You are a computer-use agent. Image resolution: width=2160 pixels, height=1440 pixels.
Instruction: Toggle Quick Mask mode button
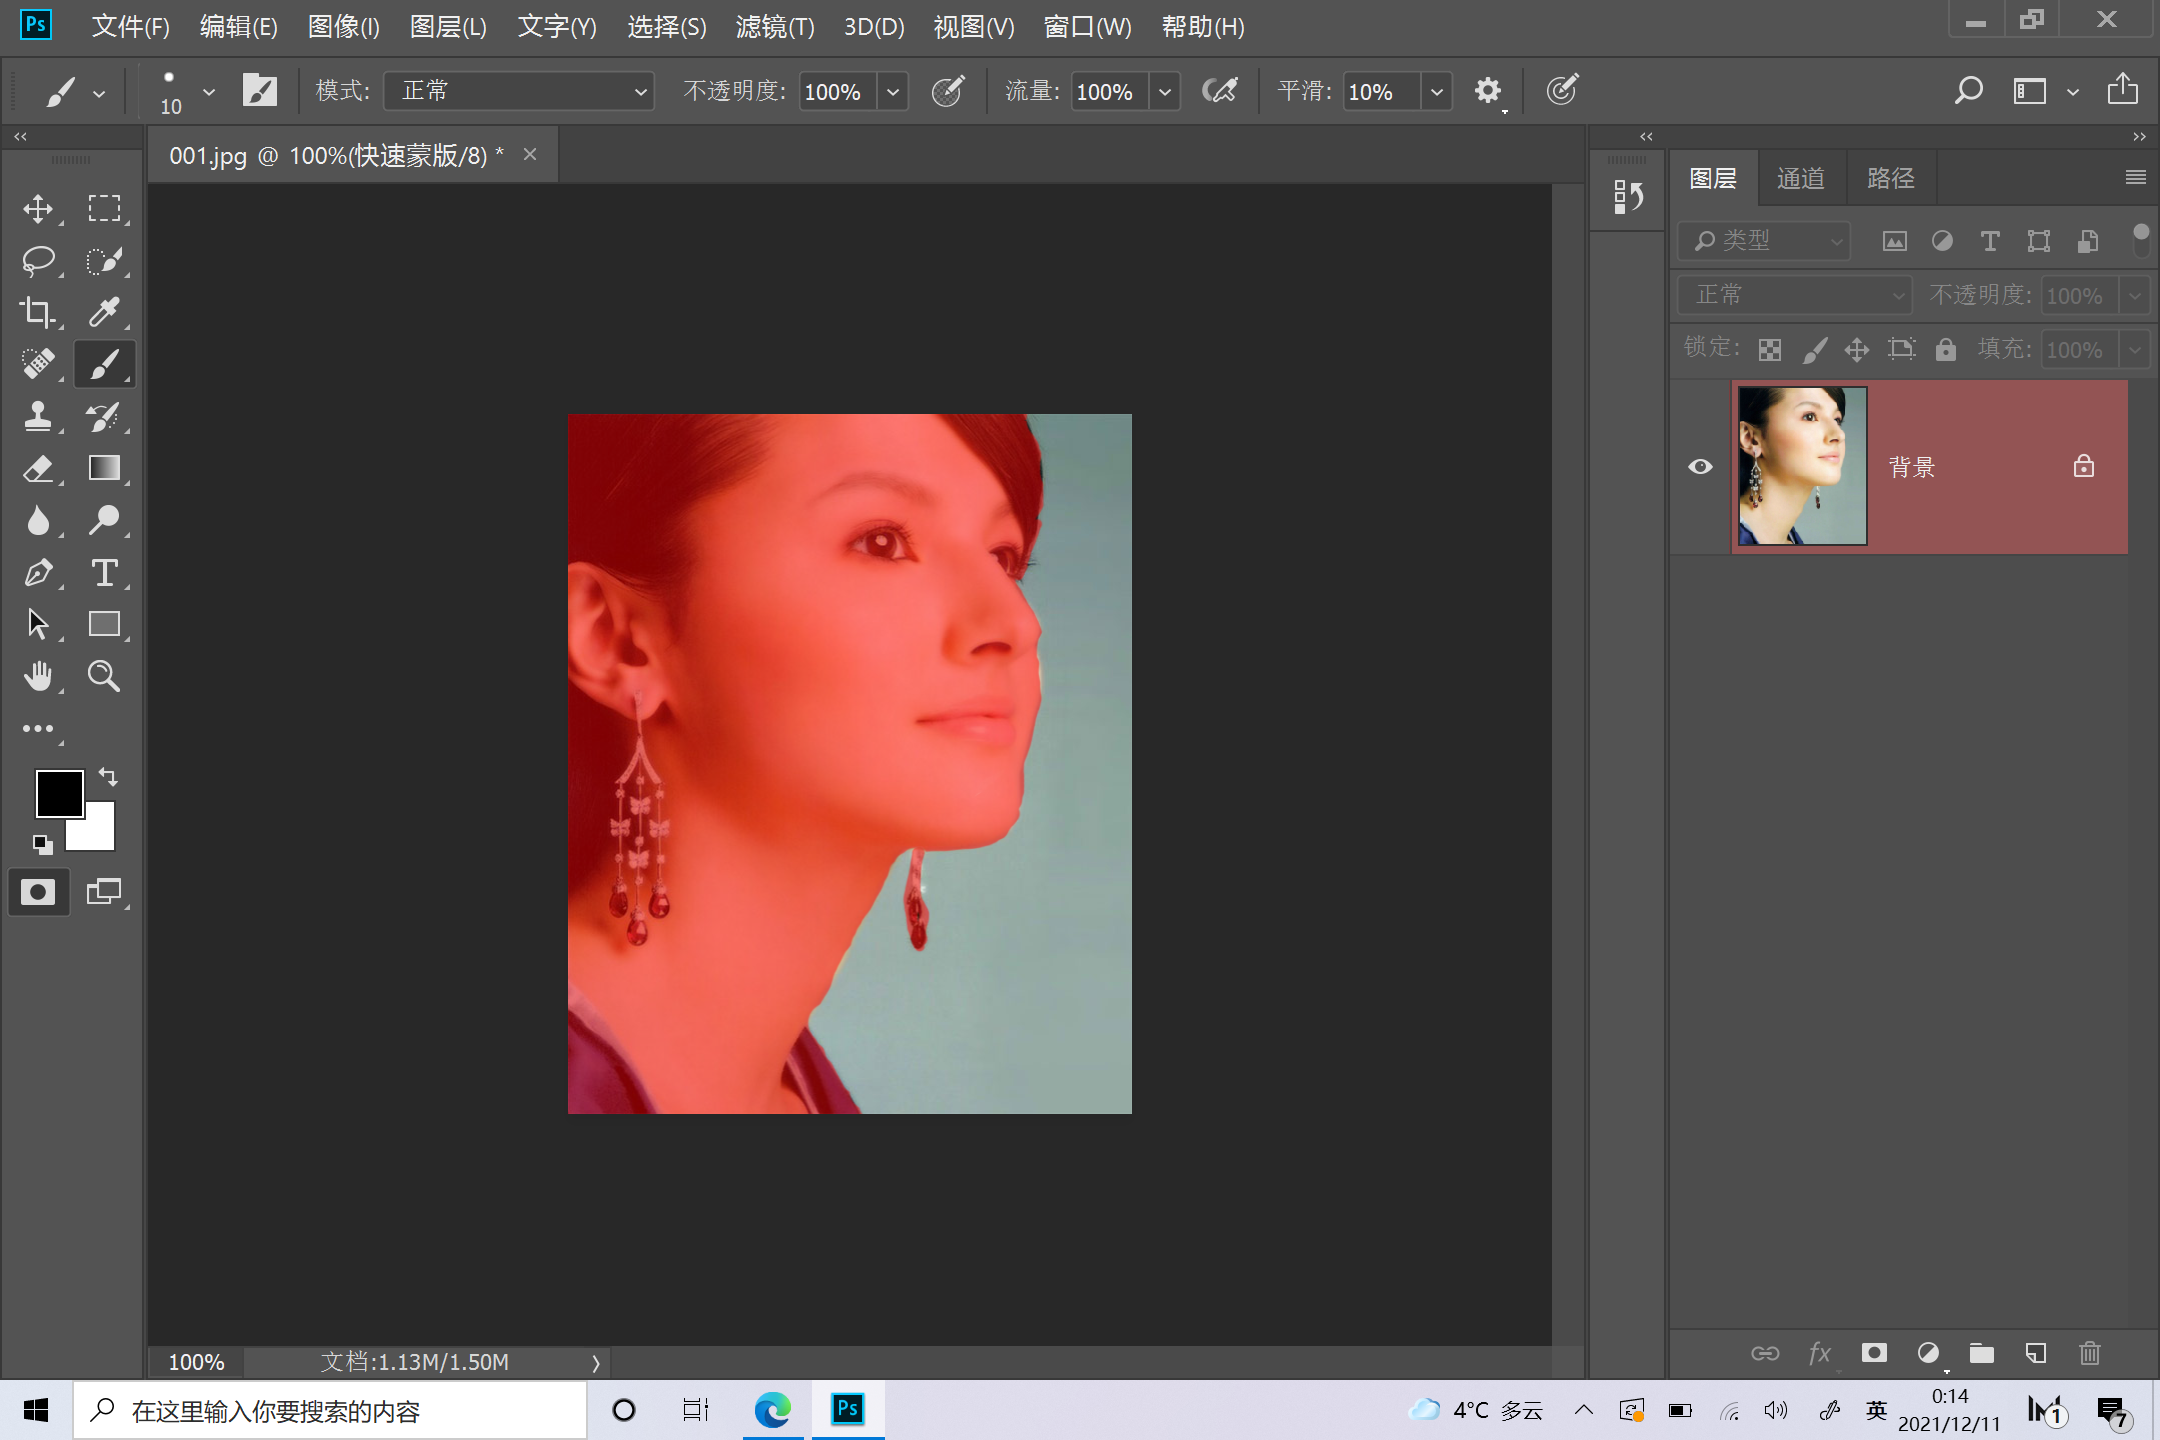click(x=38, y=892)
